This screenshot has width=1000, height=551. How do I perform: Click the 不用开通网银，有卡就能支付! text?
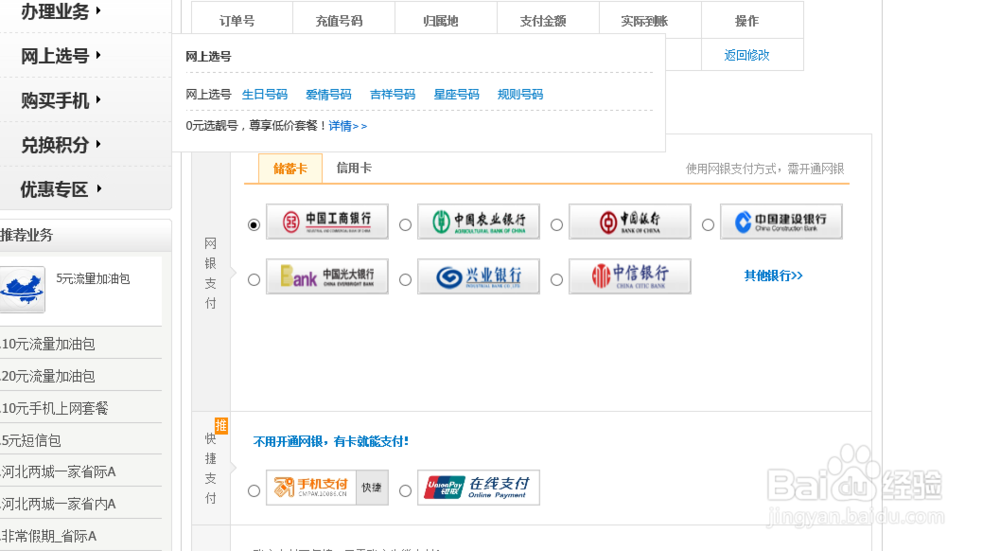pyautogui.click(x=331, y=441)
